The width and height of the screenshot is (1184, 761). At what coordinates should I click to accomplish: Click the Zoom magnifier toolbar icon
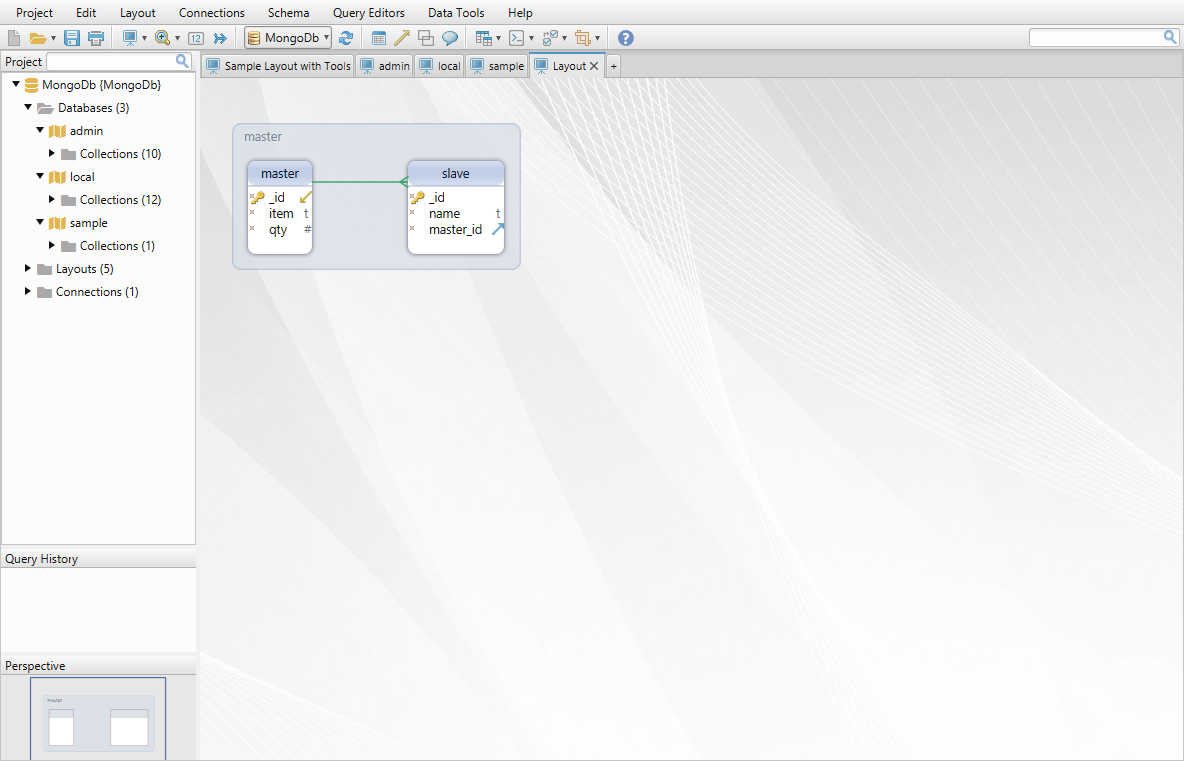(162, 38)
